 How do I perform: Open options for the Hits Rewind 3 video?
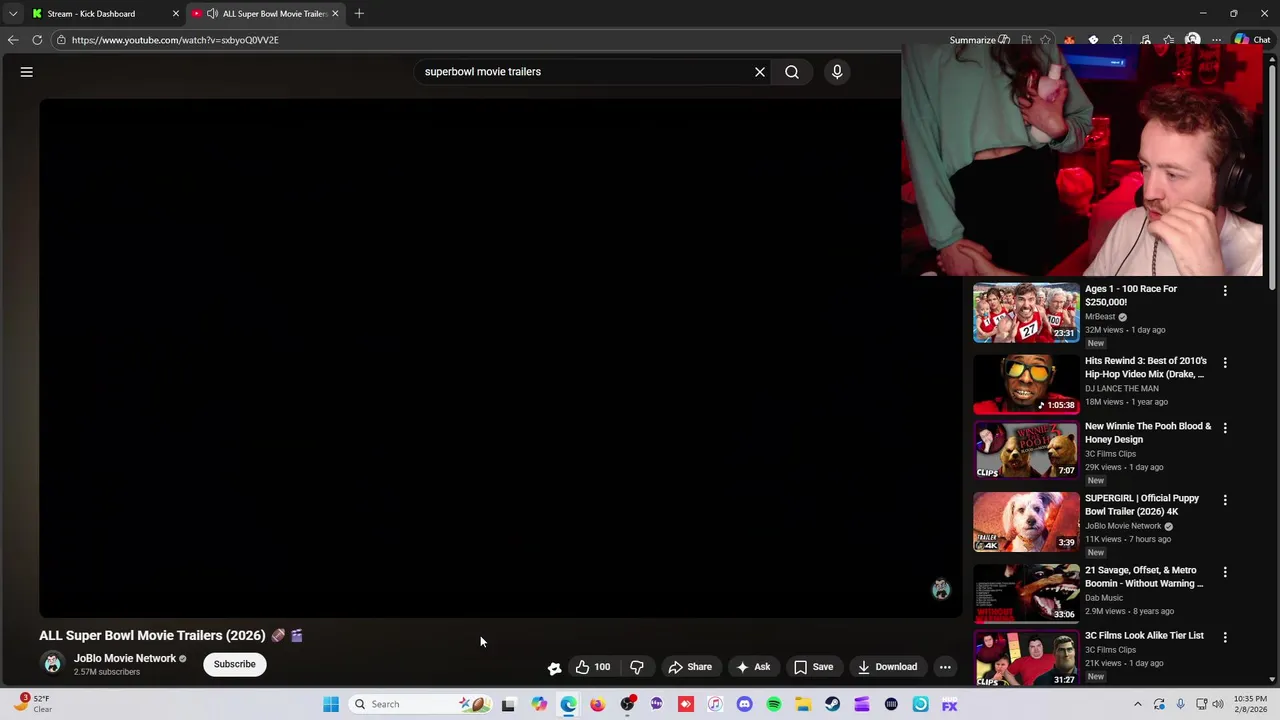tap(1225, 362)
